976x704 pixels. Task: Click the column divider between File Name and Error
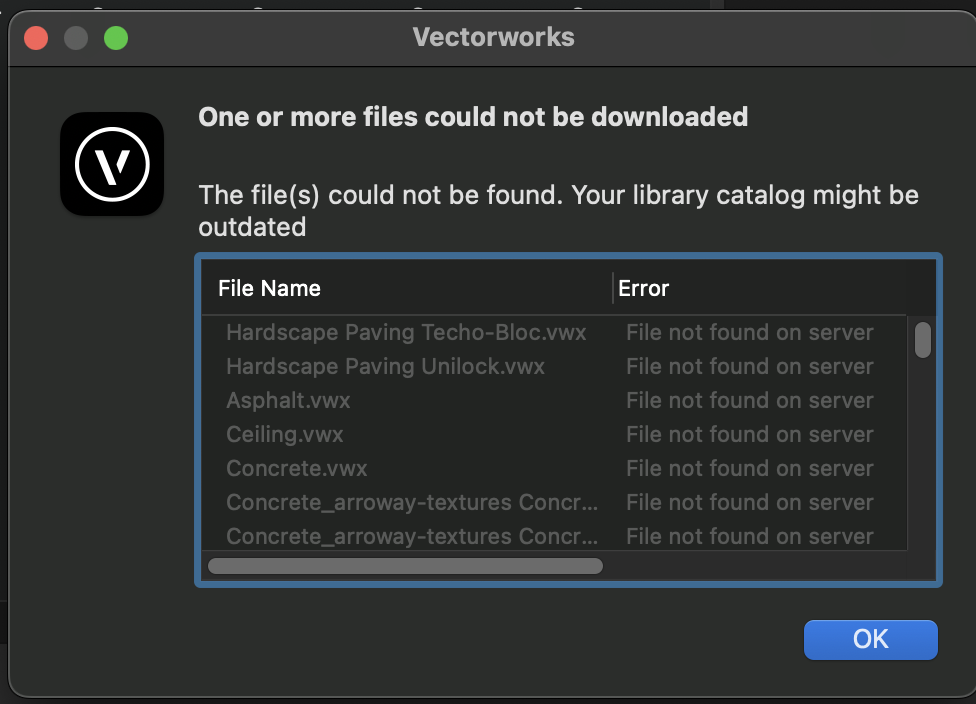point(613,288)
